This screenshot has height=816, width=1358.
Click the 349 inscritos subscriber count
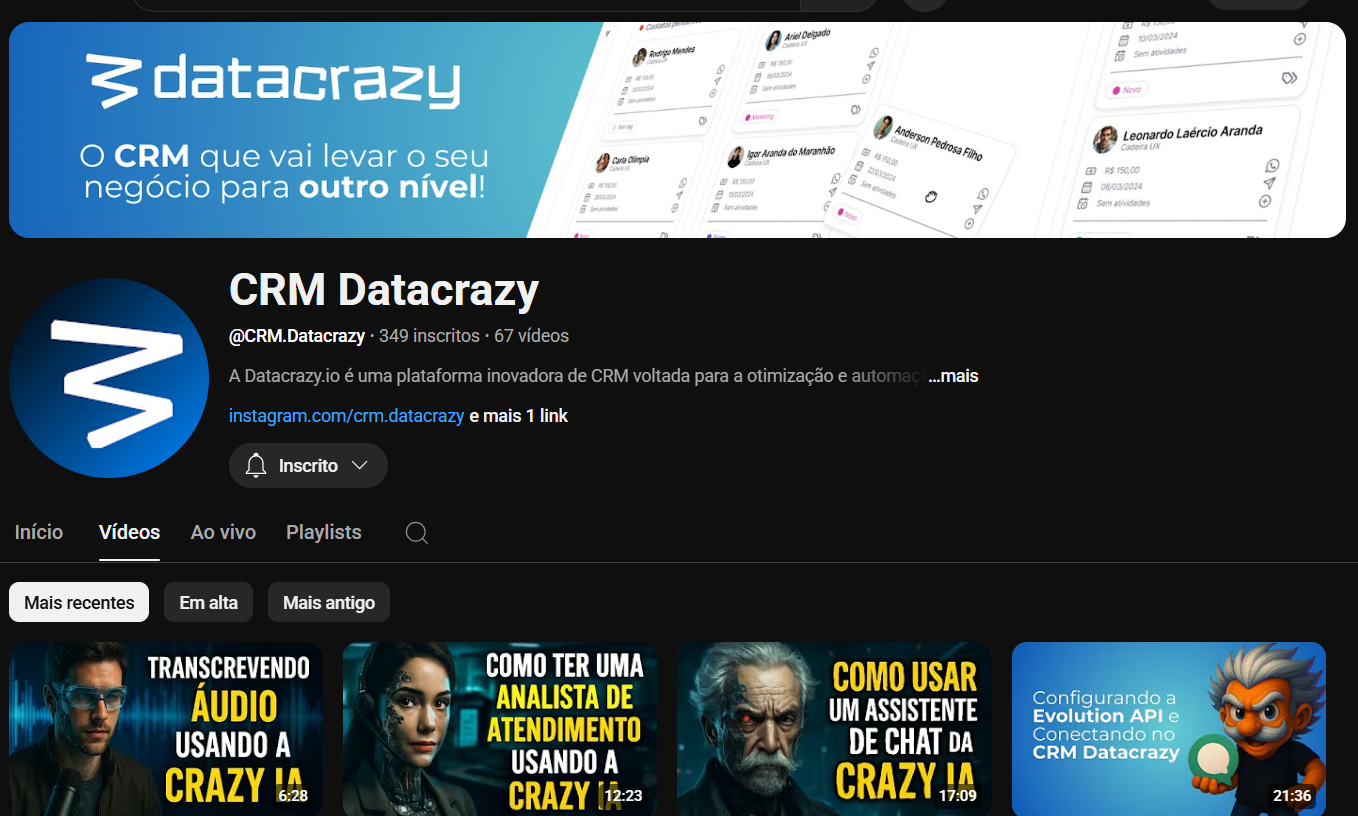tap(429, 336)
